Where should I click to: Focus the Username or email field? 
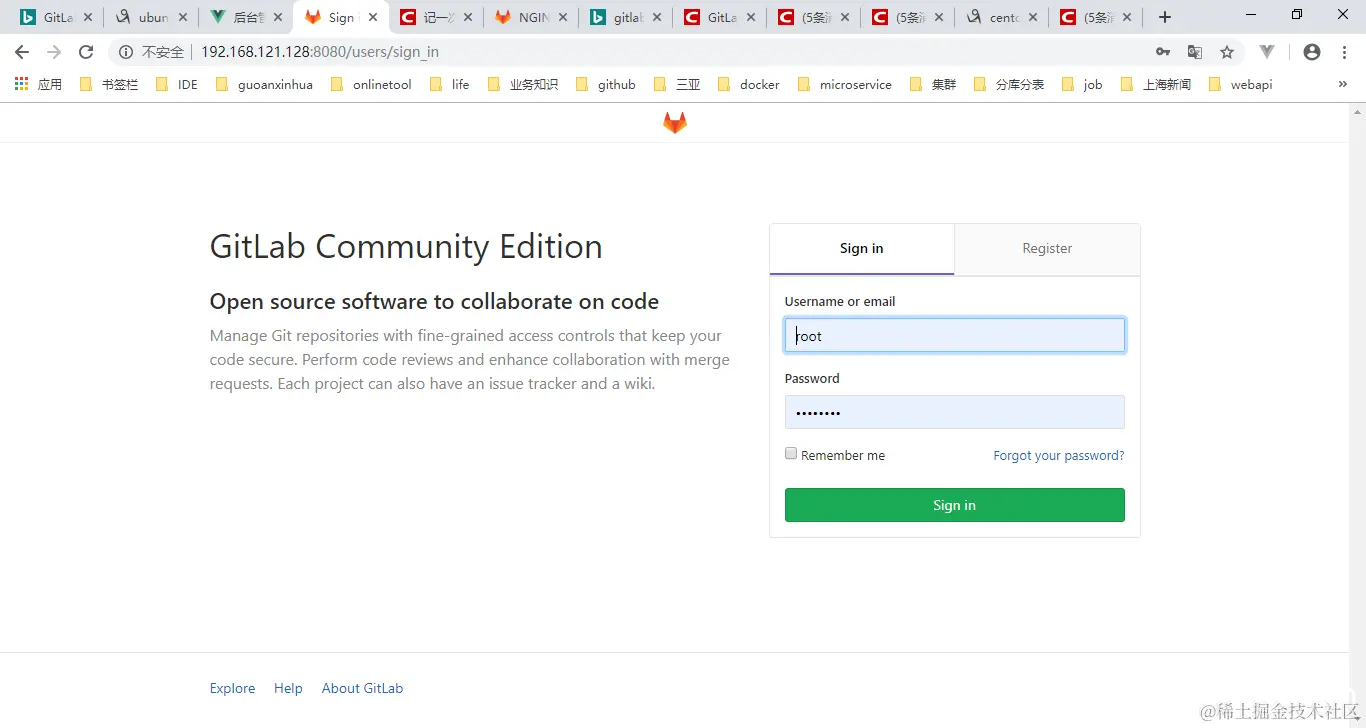click(955, 335)
